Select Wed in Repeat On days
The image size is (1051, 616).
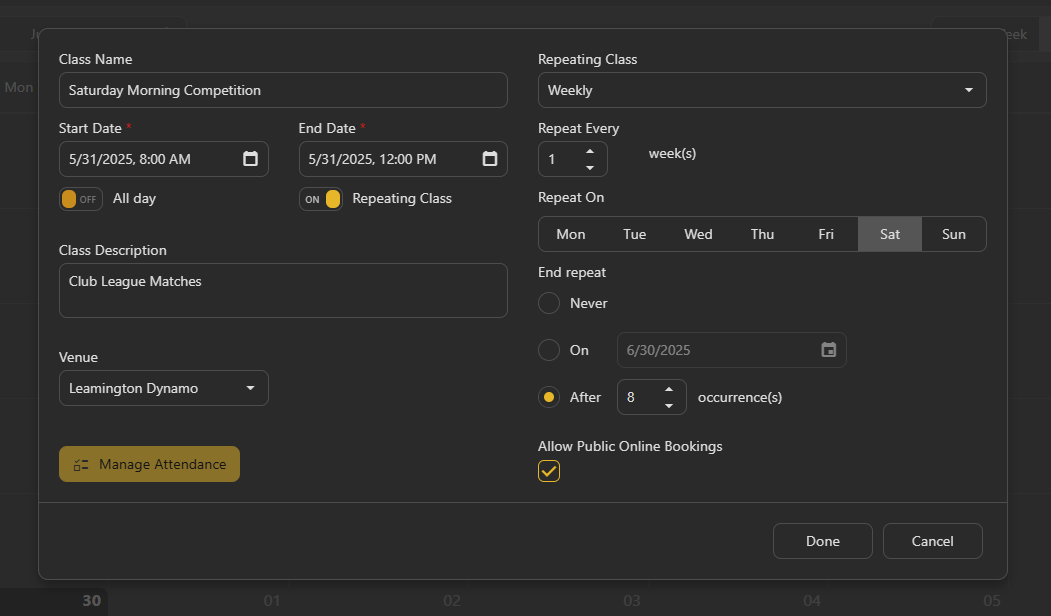tap(698, 234)
